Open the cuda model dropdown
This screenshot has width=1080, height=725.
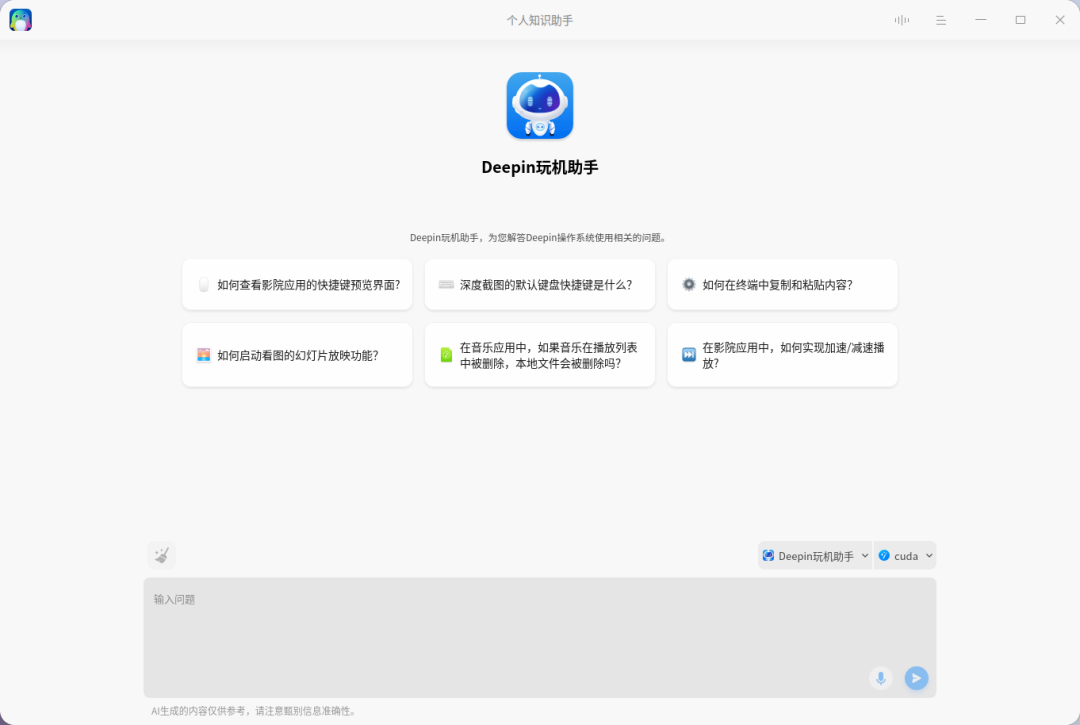905,556
